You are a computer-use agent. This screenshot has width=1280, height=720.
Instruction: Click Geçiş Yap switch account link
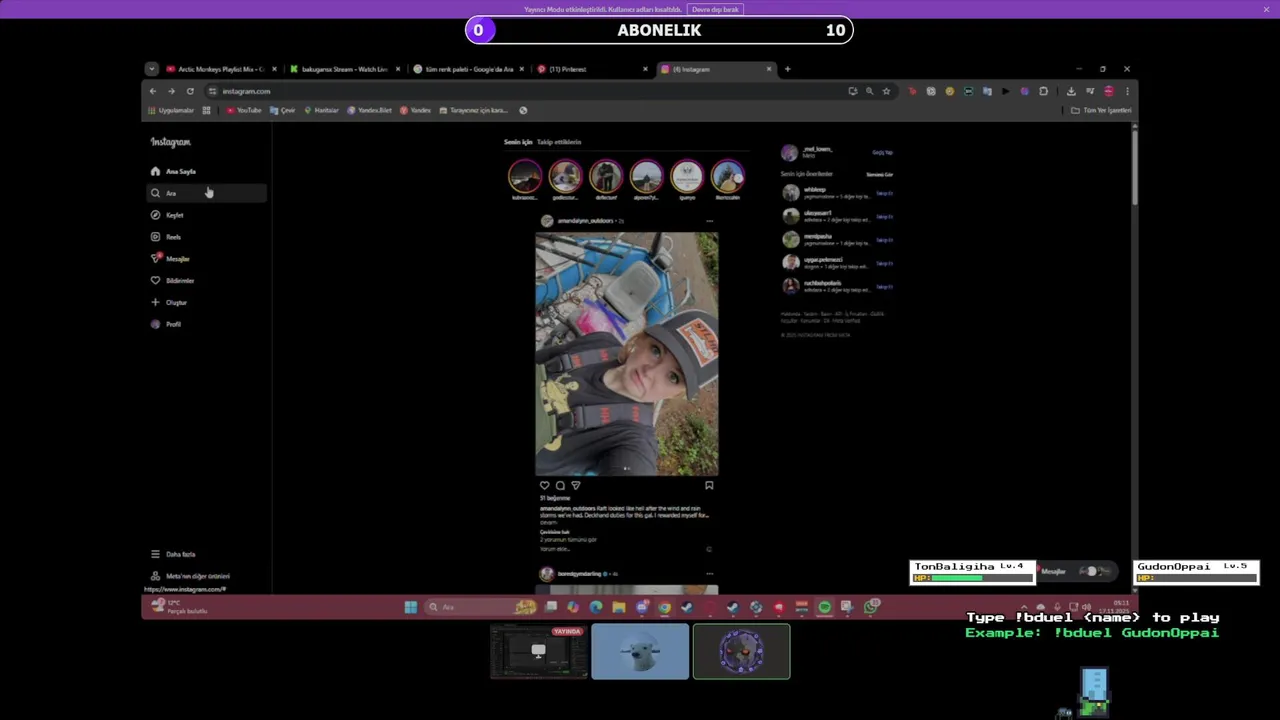882,152
